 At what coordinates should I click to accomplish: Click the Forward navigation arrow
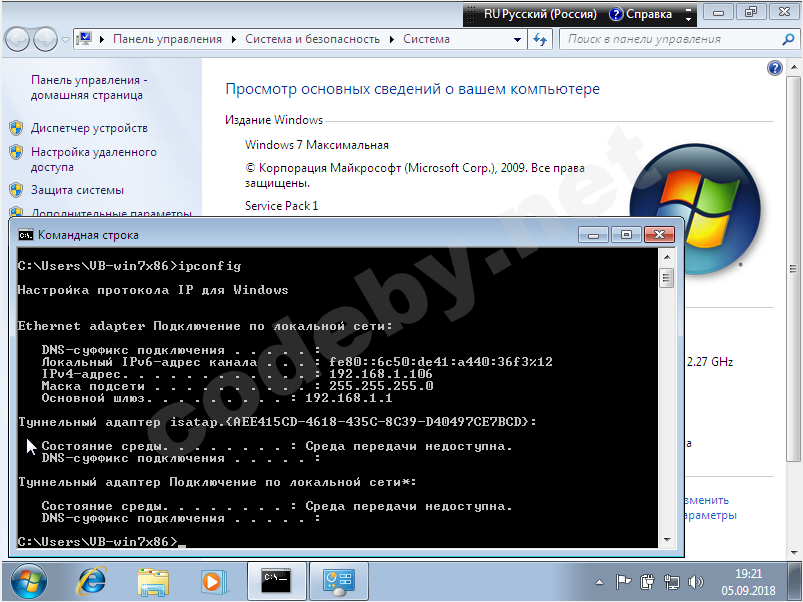[x=45, y=39]
